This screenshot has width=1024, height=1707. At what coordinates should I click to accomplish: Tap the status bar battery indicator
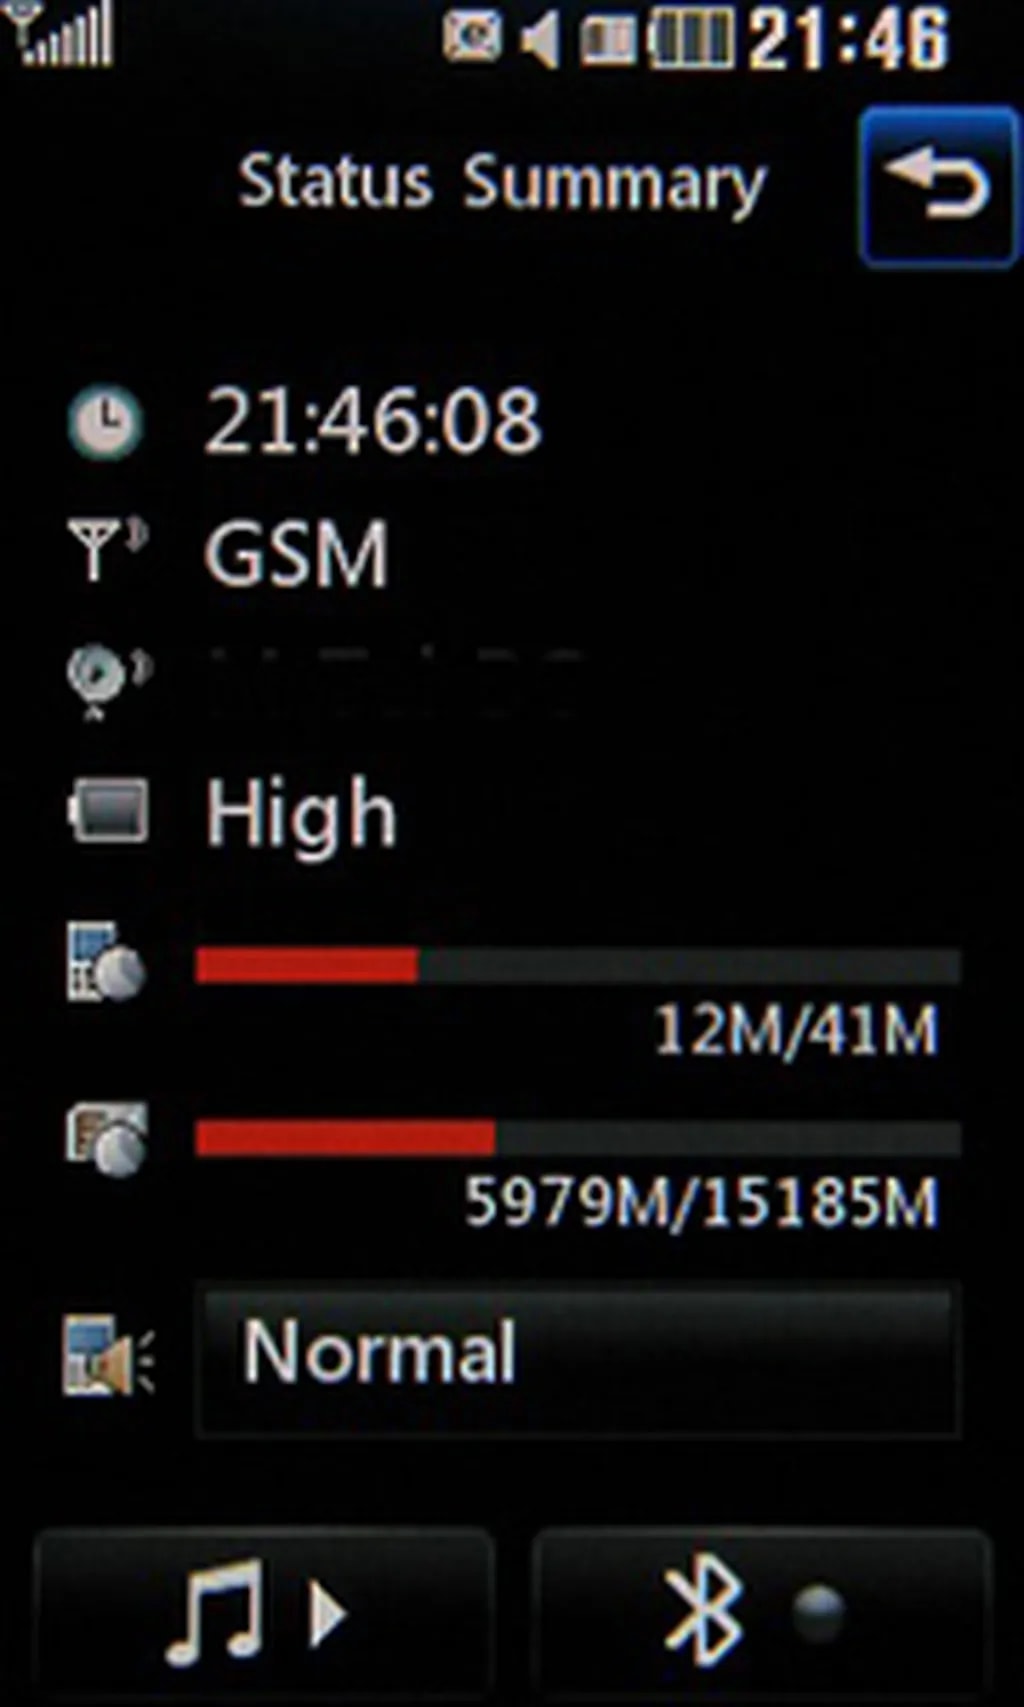tap(691, 38)
